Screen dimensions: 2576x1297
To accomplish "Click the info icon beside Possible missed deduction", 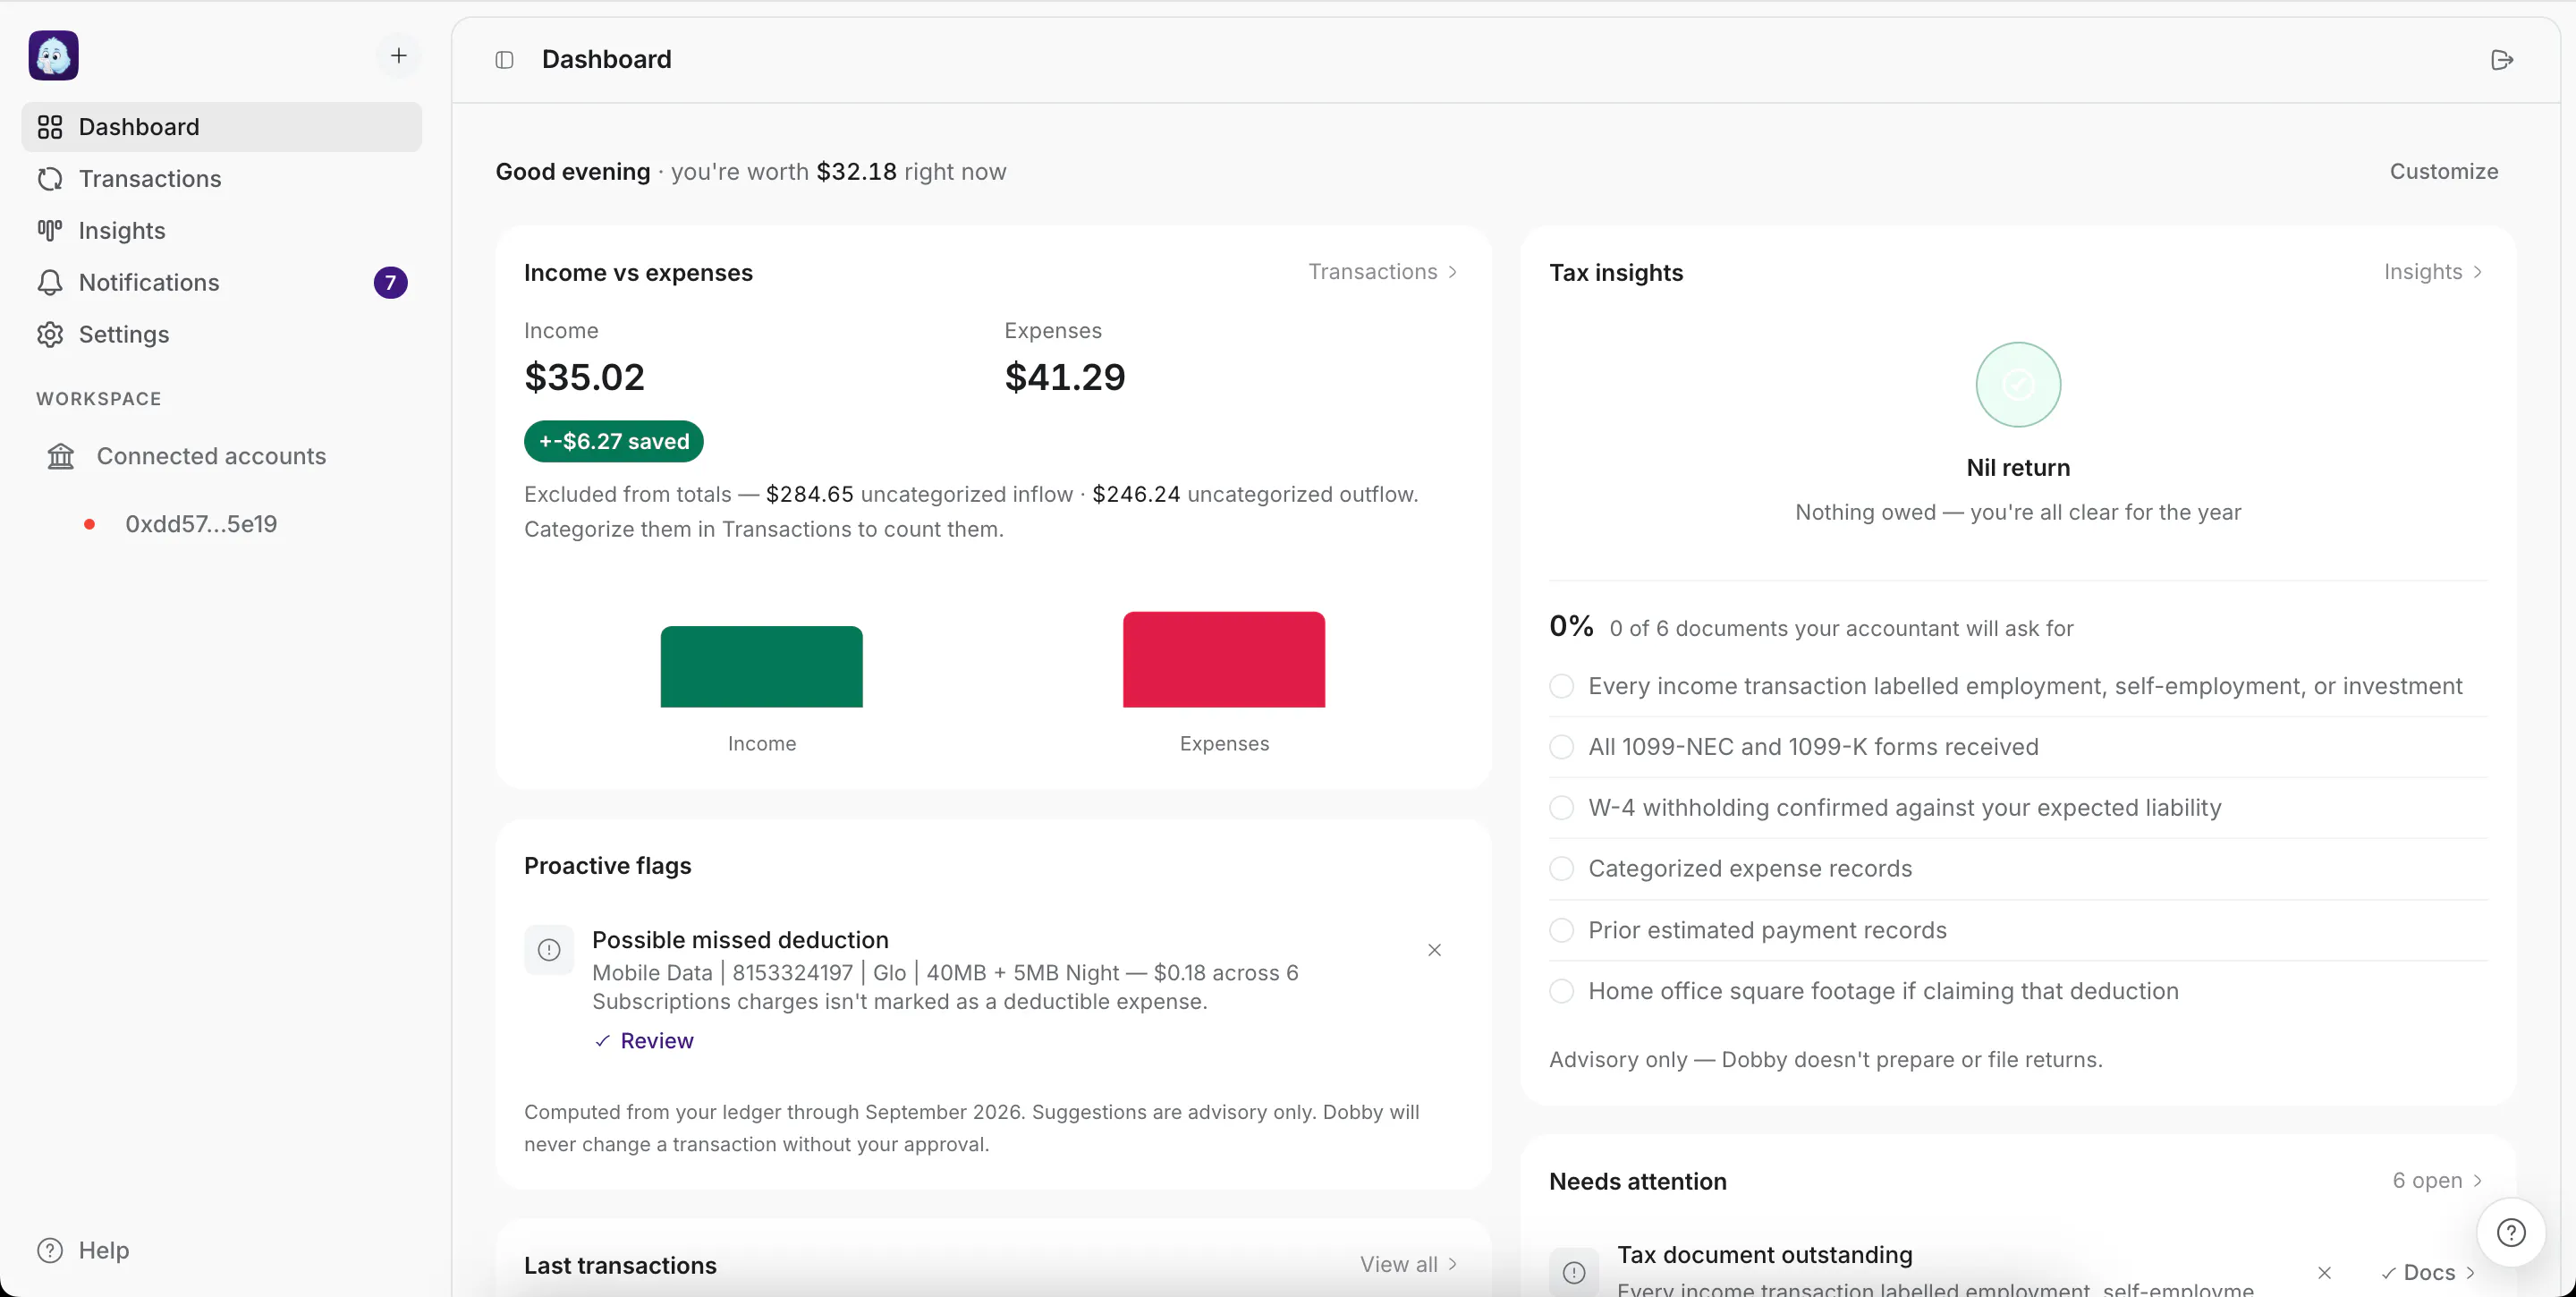I will click(x=549, y=950).
